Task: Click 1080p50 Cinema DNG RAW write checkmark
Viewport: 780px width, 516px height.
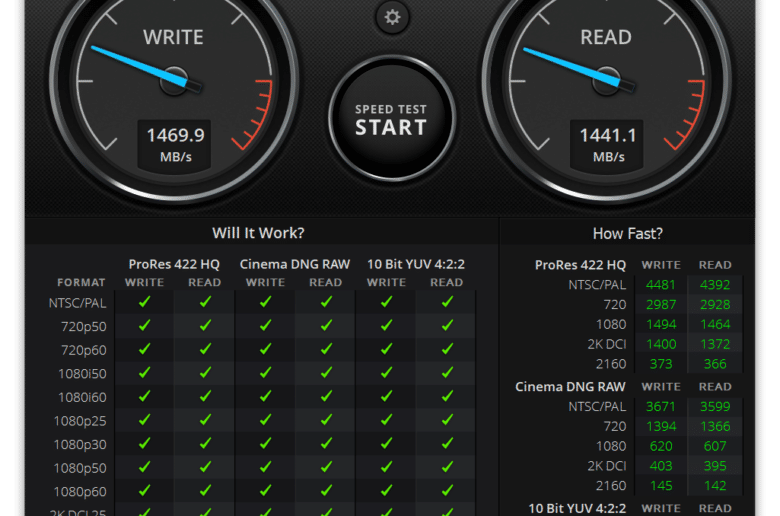Action: tap(266, 467)
